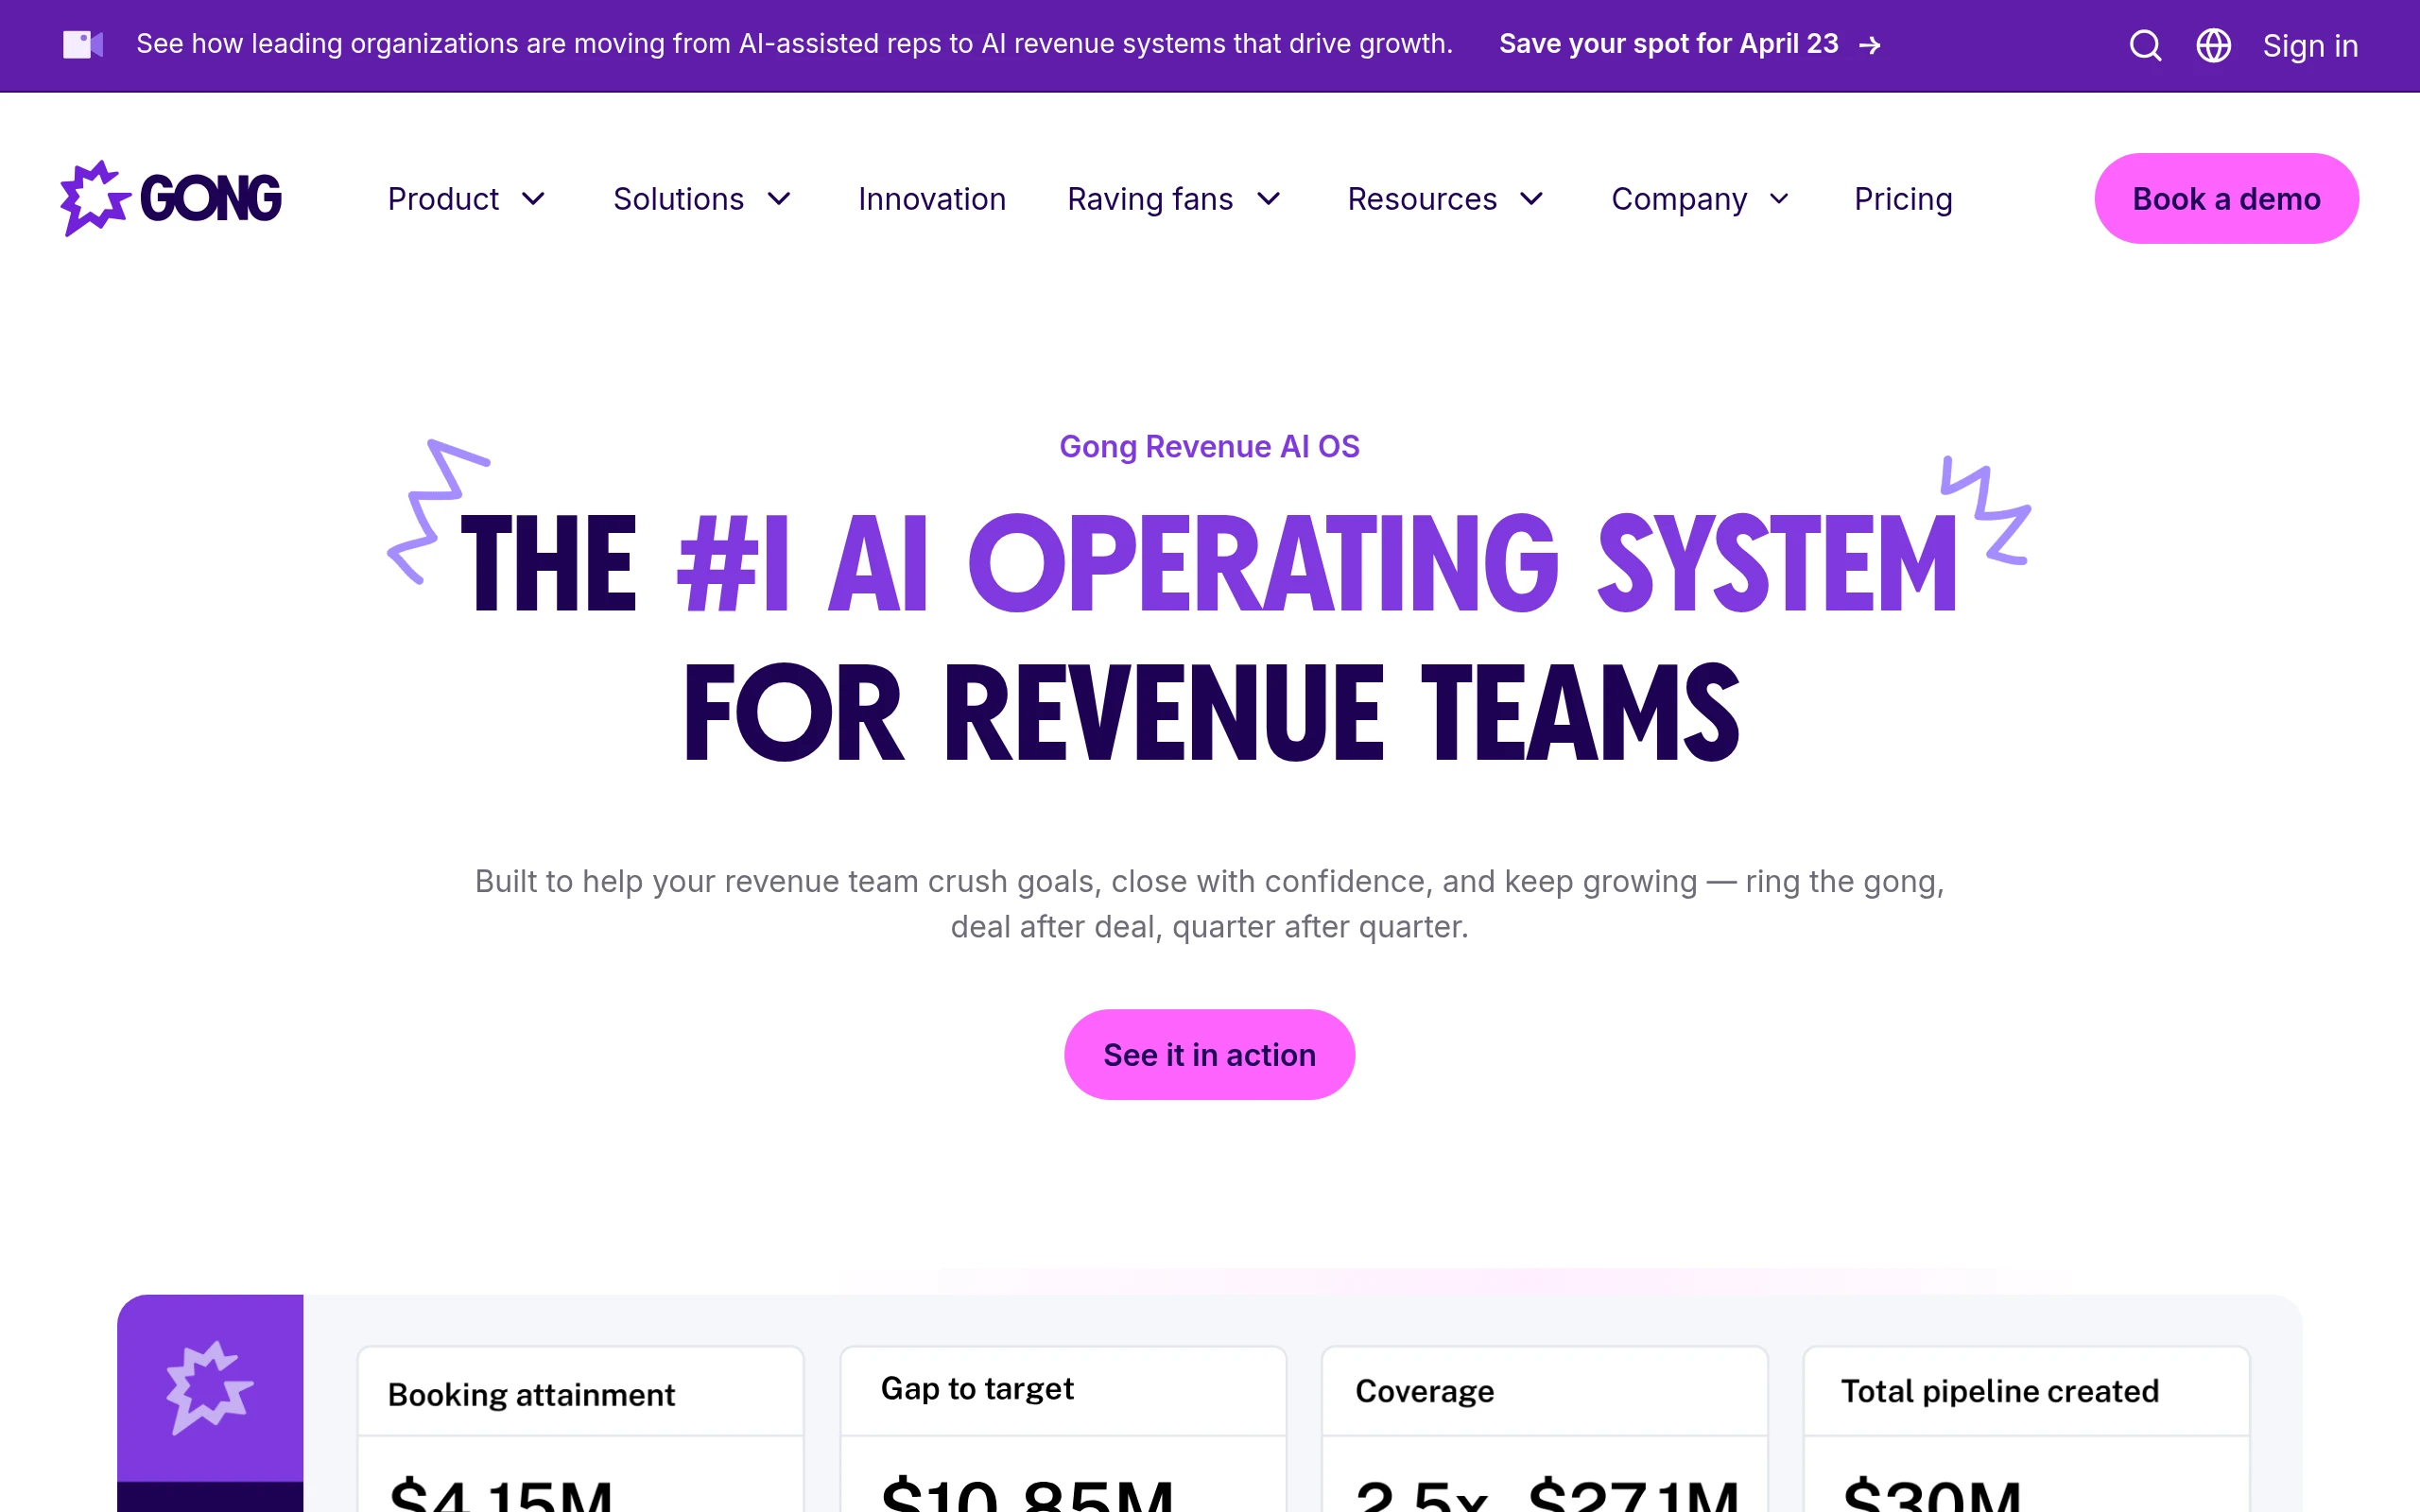Image resolution: width=2420 pixels, height=1512 pixels.
Task: Click Gong star icon in dashboard sidebar
Action: pyautogui.click(x=210, y=1387)
